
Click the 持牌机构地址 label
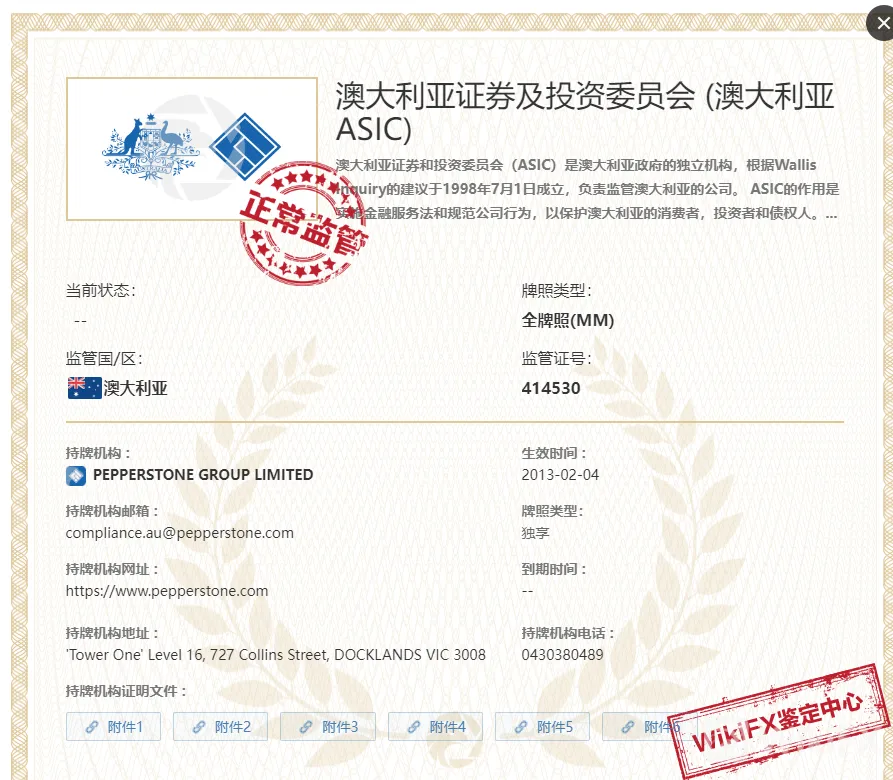click(112, 633)
